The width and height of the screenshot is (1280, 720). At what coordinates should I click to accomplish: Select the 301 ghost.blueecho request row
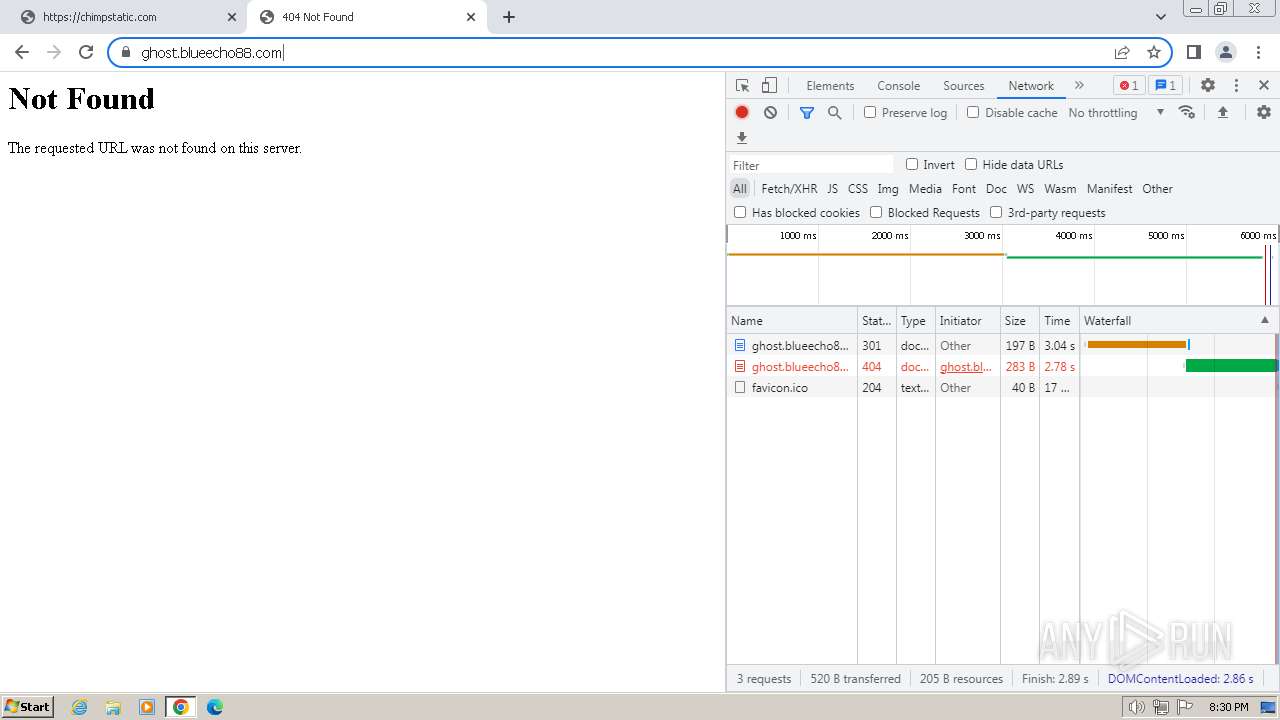click(1002, 345)
